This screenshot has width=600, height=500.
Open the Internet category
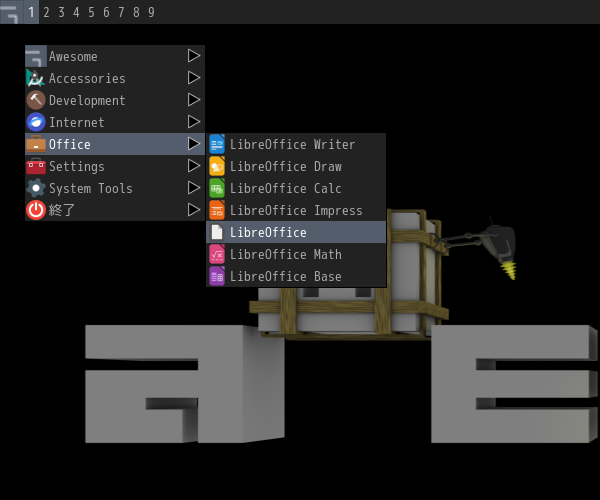click(115, 122)
